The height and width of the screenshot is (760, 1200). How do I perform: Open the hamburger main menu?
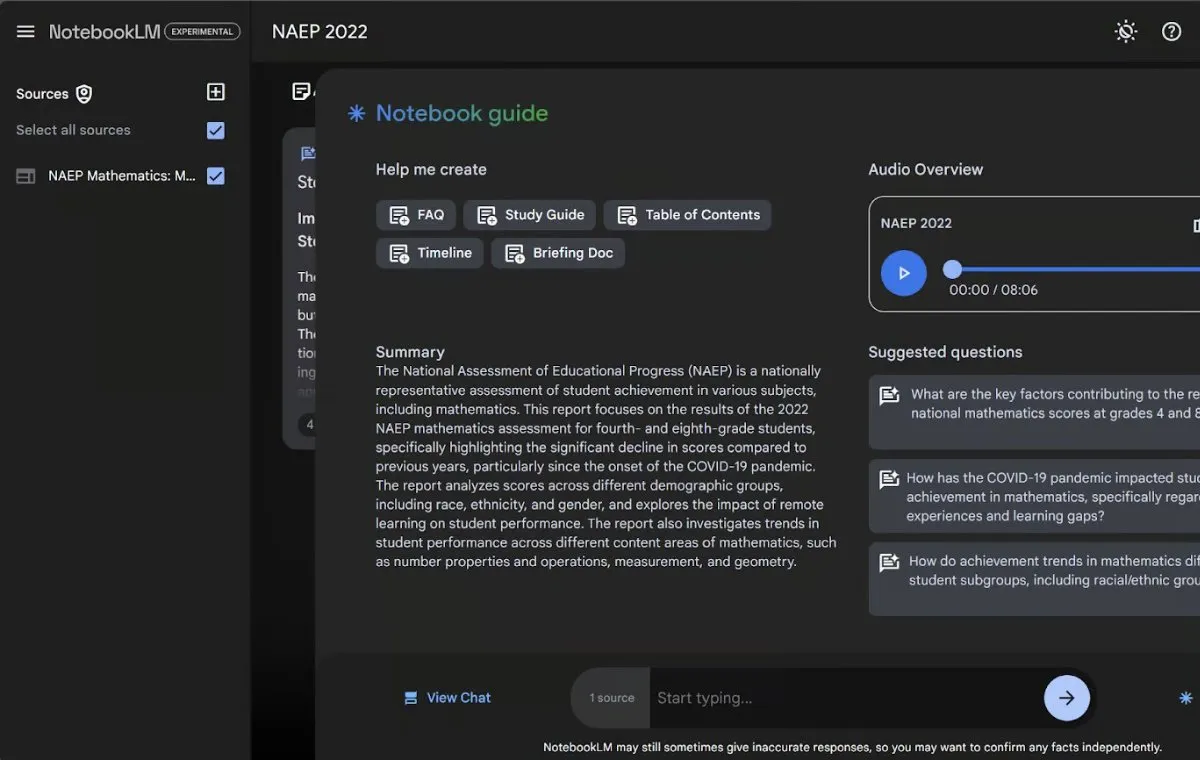click(x=25, y=32)
